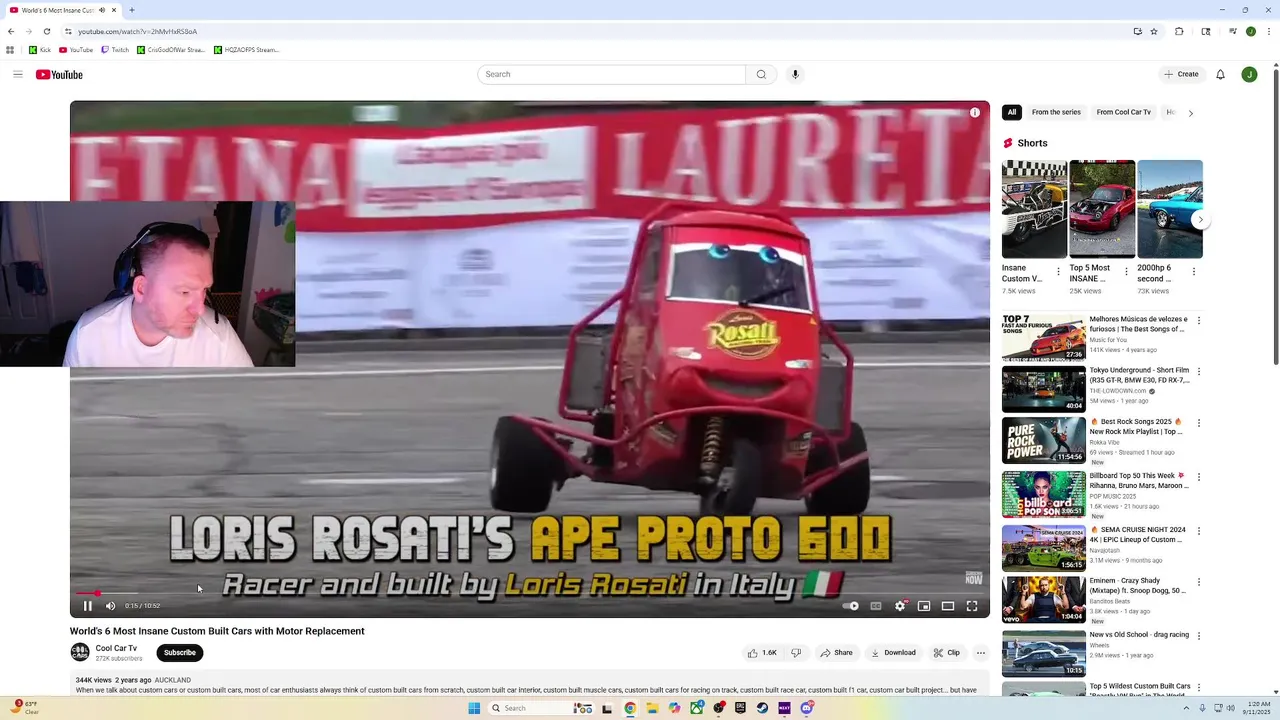Screen dimensions: 1280x720
Task: Click the Clip button
Action: (946, 653)
